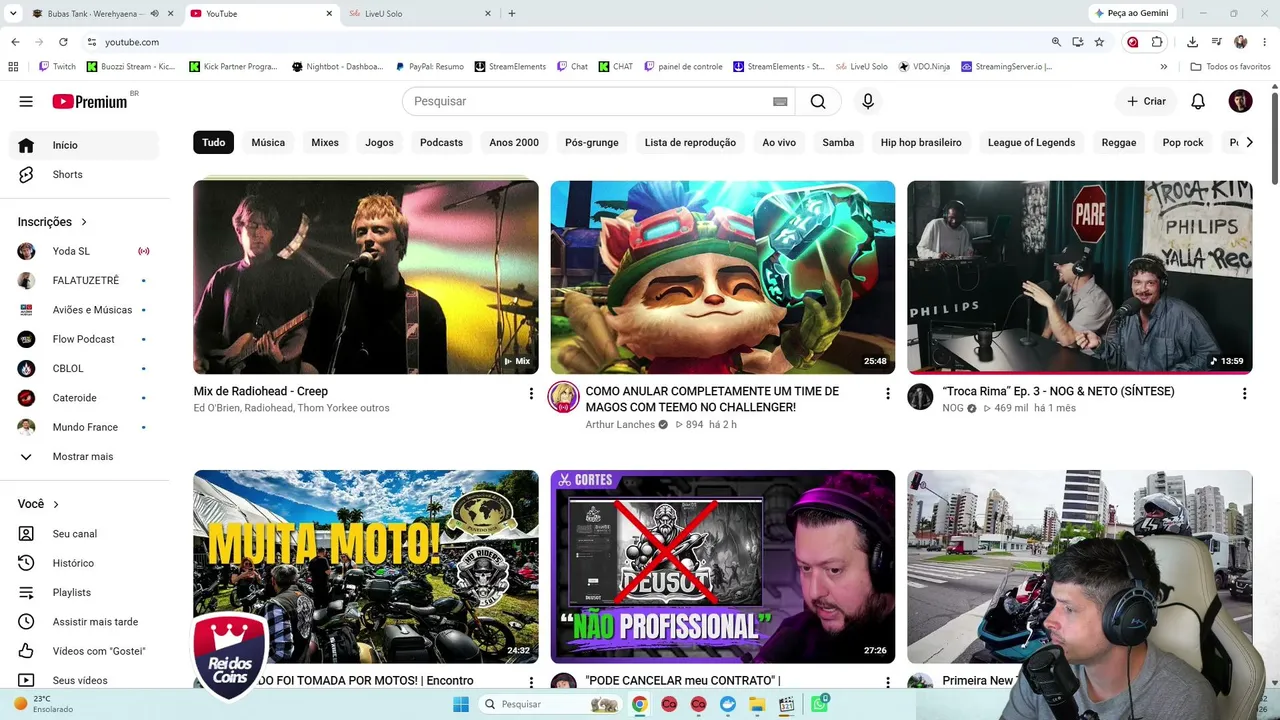This screenshot has width=1280, height=720.
Task: Open the Arthur Lanches channel link
Action: (x=620, y=425)
